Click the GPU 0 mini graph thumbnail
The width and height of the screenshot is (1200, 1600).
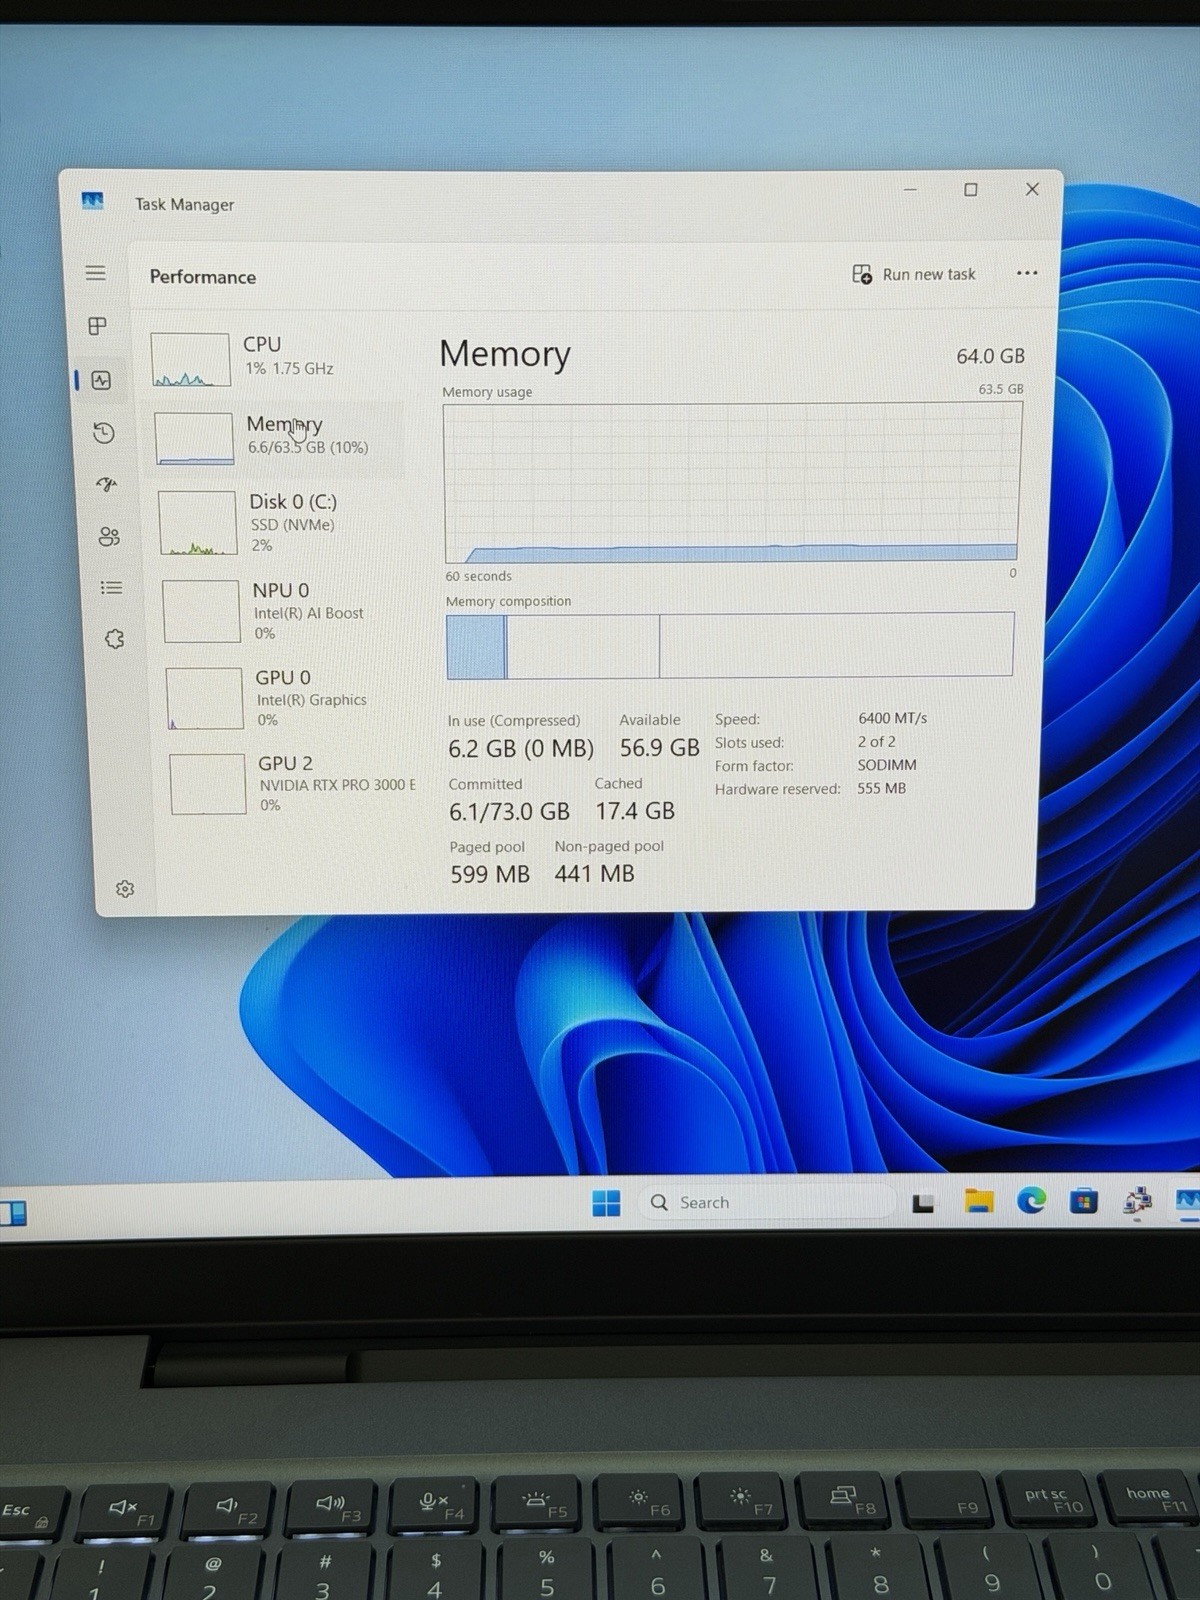tap(205, 699)
